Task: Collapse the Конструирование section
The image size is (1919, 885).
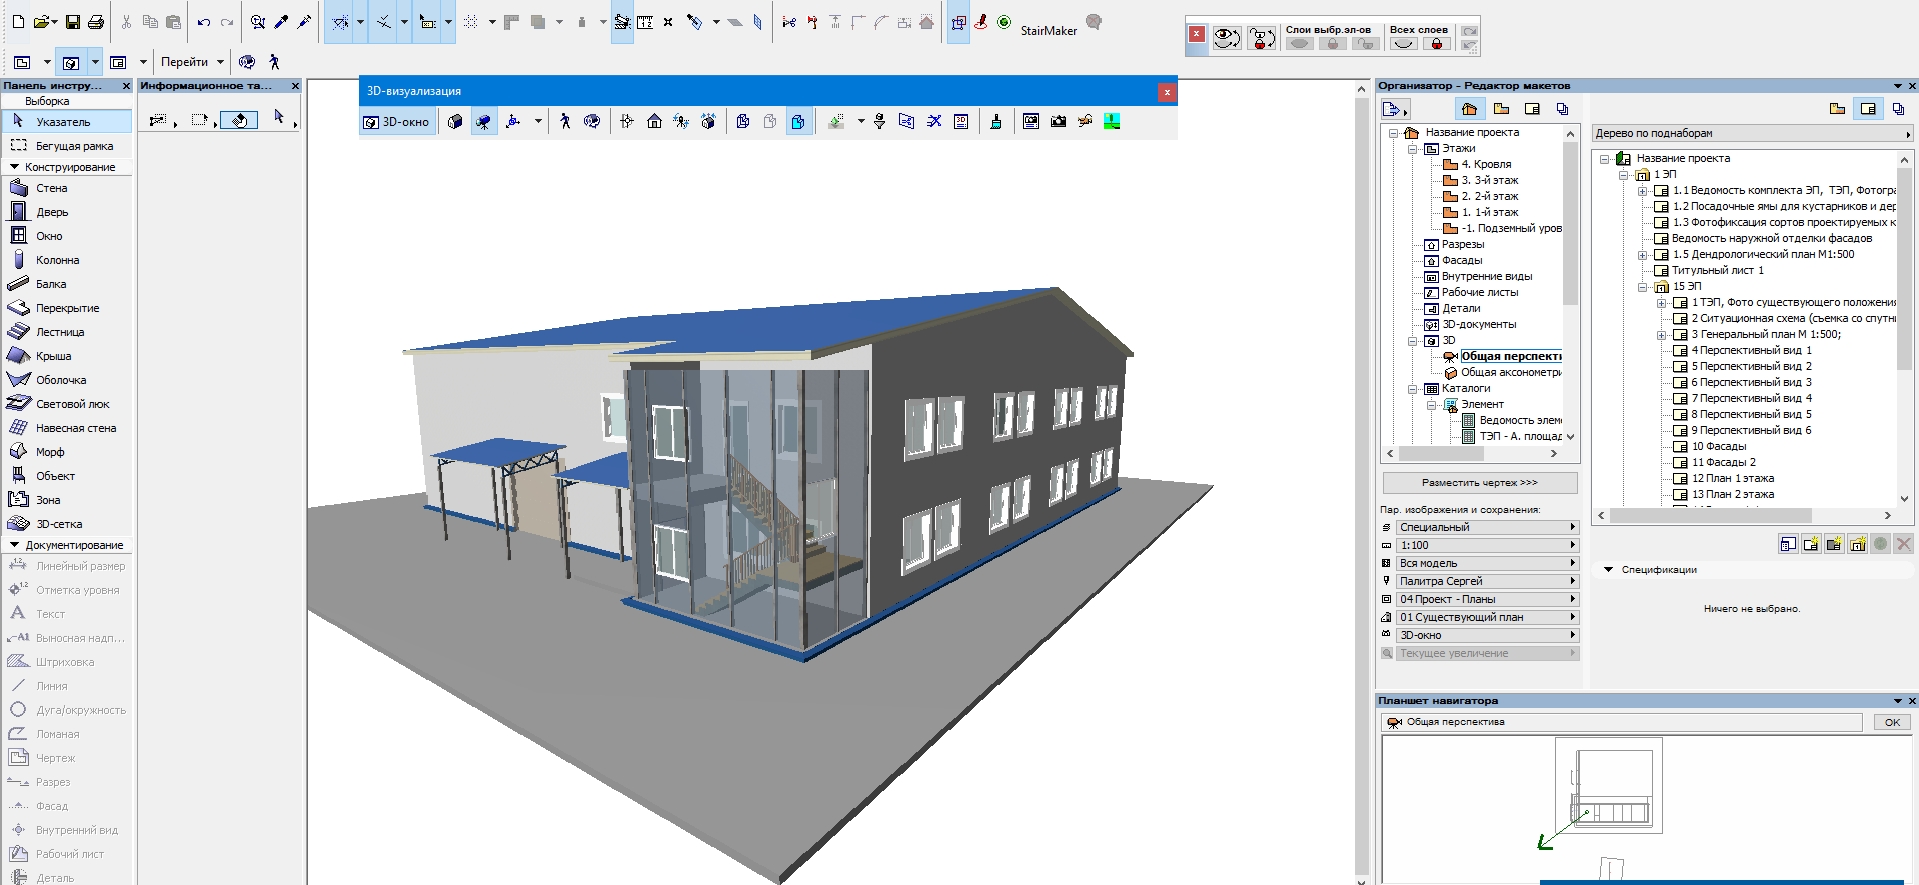Action: point(14,167)
